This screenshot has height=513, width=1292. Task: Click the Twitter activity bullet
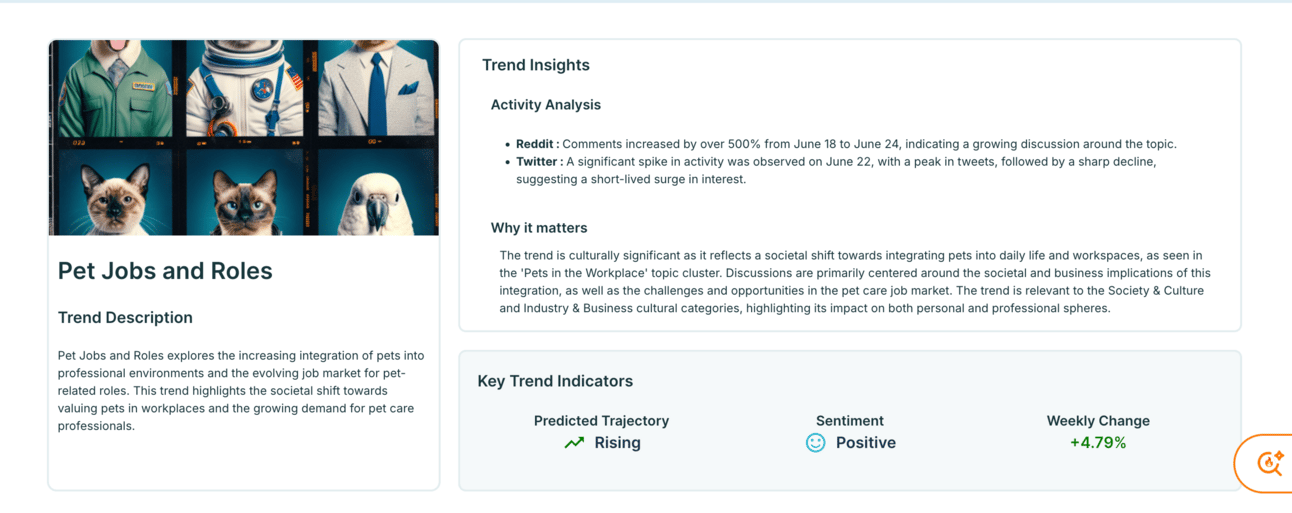coord(836,171)
